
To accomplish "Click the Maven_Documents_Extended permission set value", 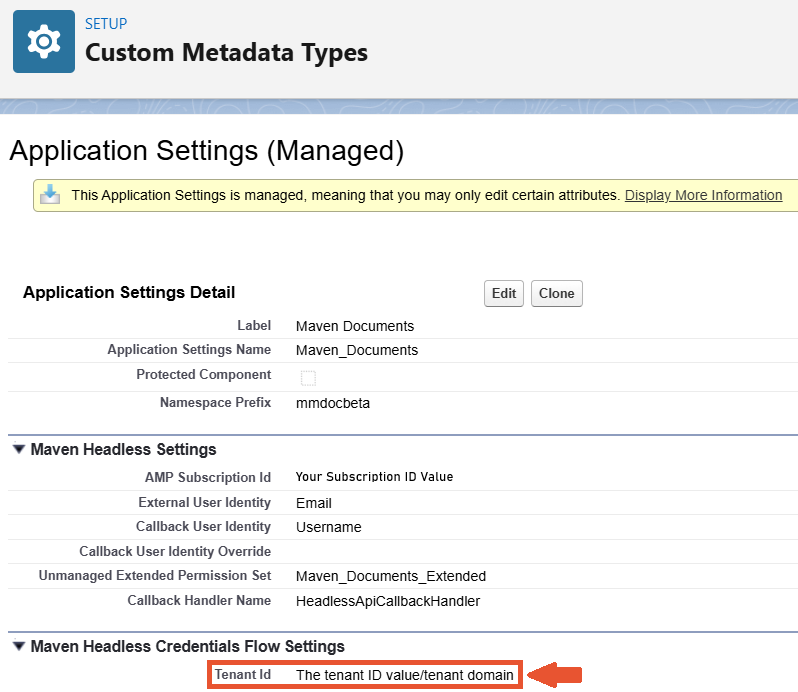I will [x=390, y=576].
